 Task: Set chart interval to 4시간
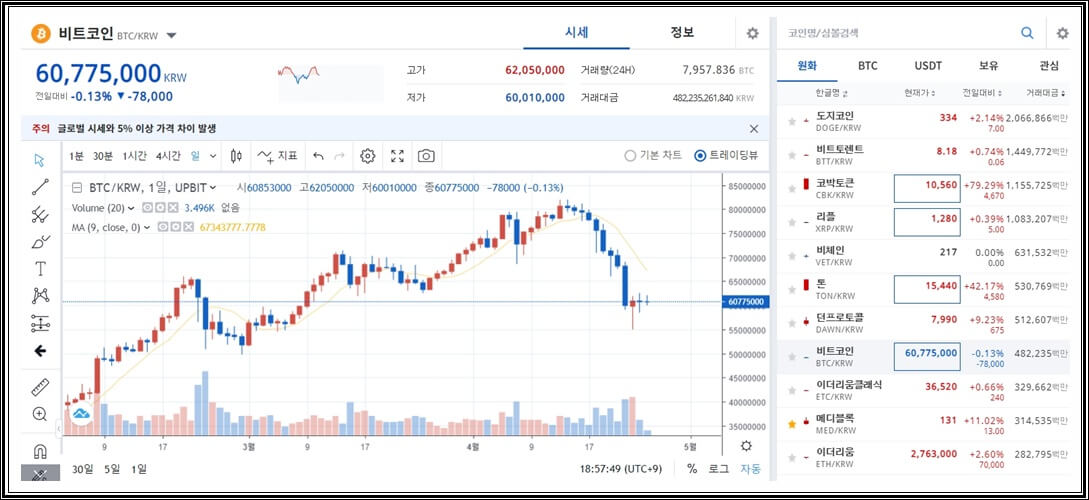[167, 156]
